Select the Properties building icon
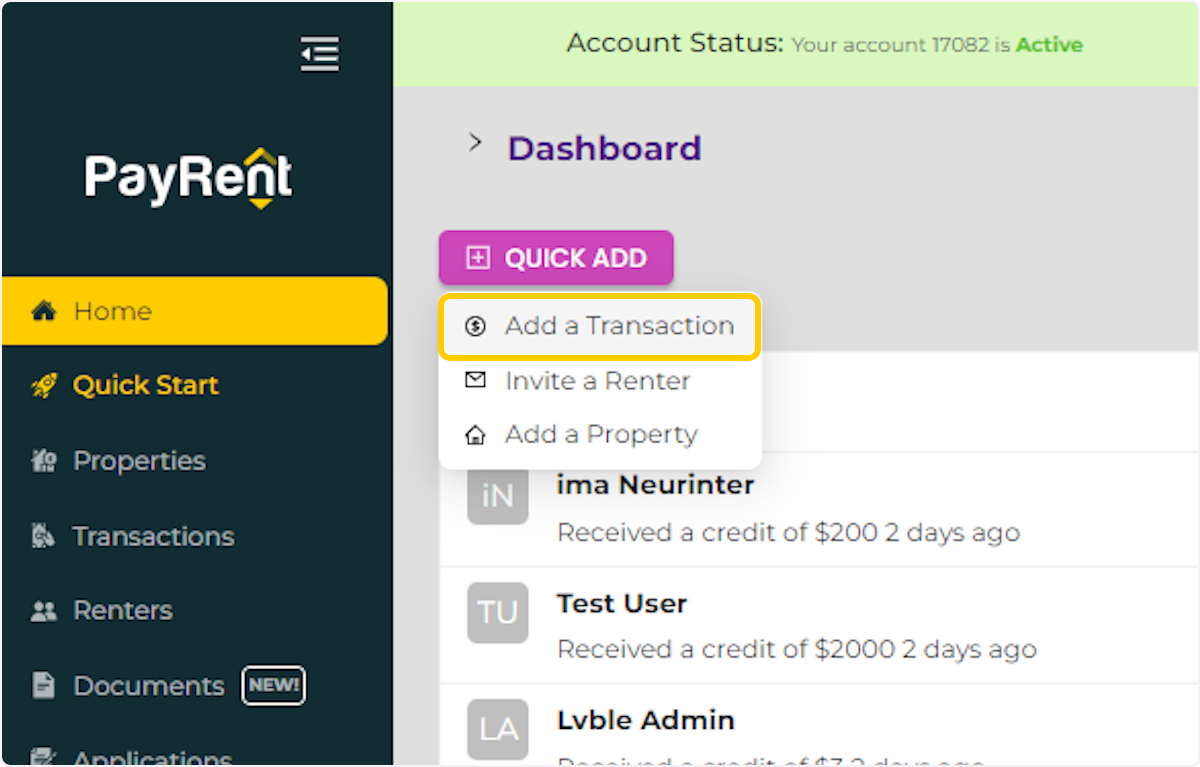This screenshot has height=767, width=1200. pyautogui.click(x=45, y=460)
